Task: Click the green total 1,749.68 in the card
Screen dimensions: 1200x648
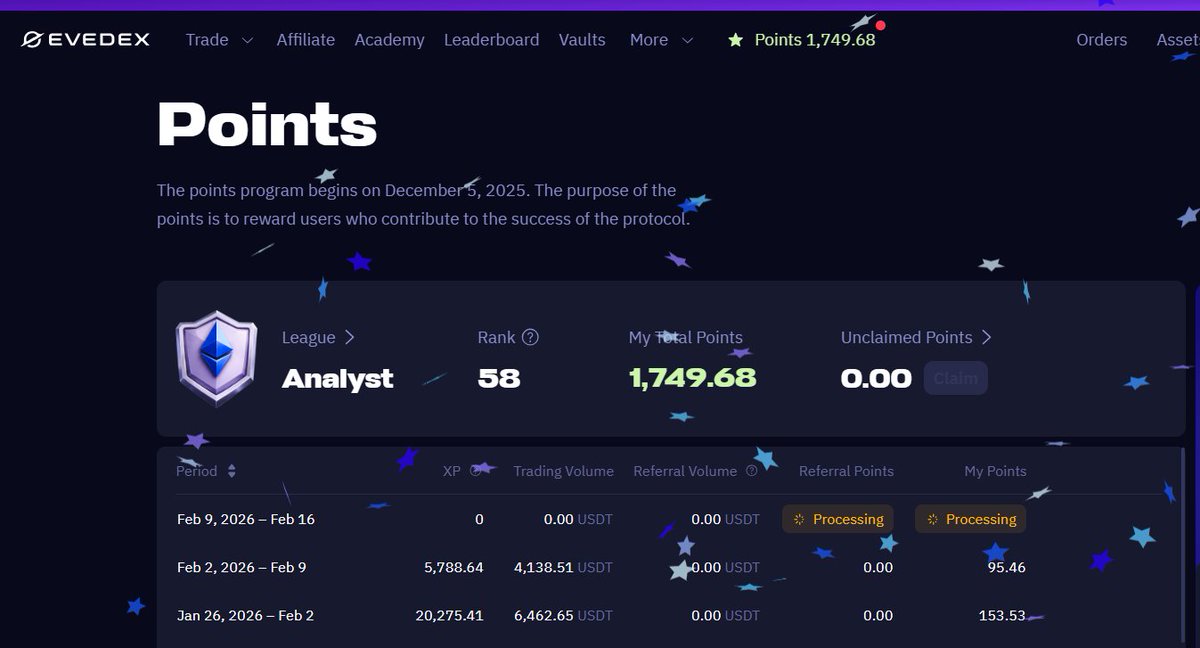Action: (692, 378)
